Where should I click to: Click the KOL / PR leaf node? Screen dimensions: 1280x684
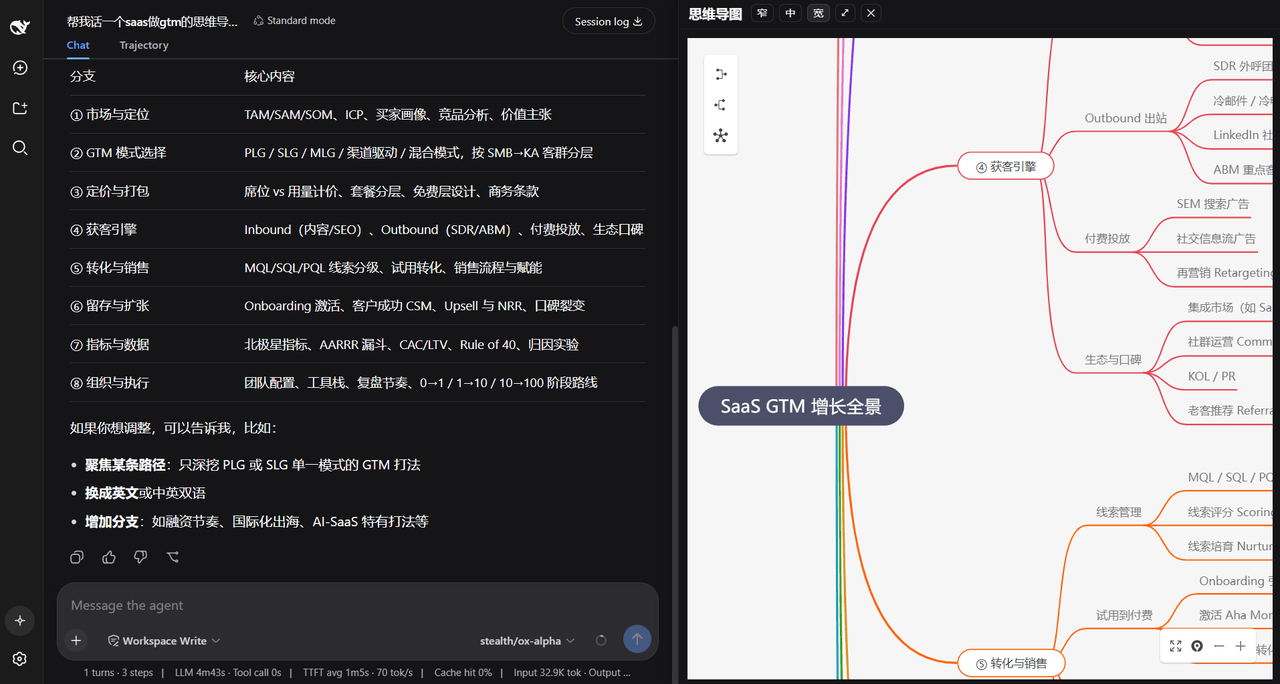coord(1211,377)
